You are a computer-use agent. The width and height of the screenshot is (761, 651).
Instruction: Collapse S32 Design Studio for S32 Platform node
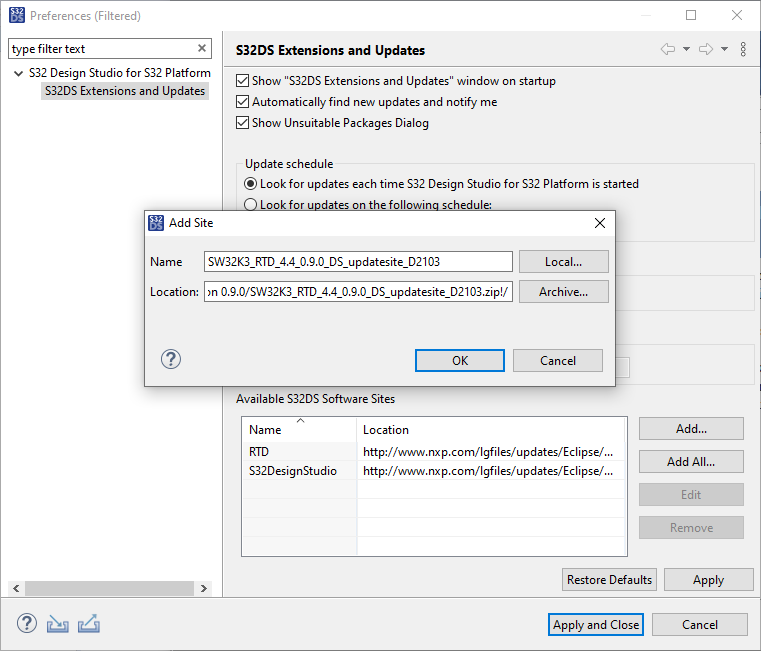(x=18, y=73)
